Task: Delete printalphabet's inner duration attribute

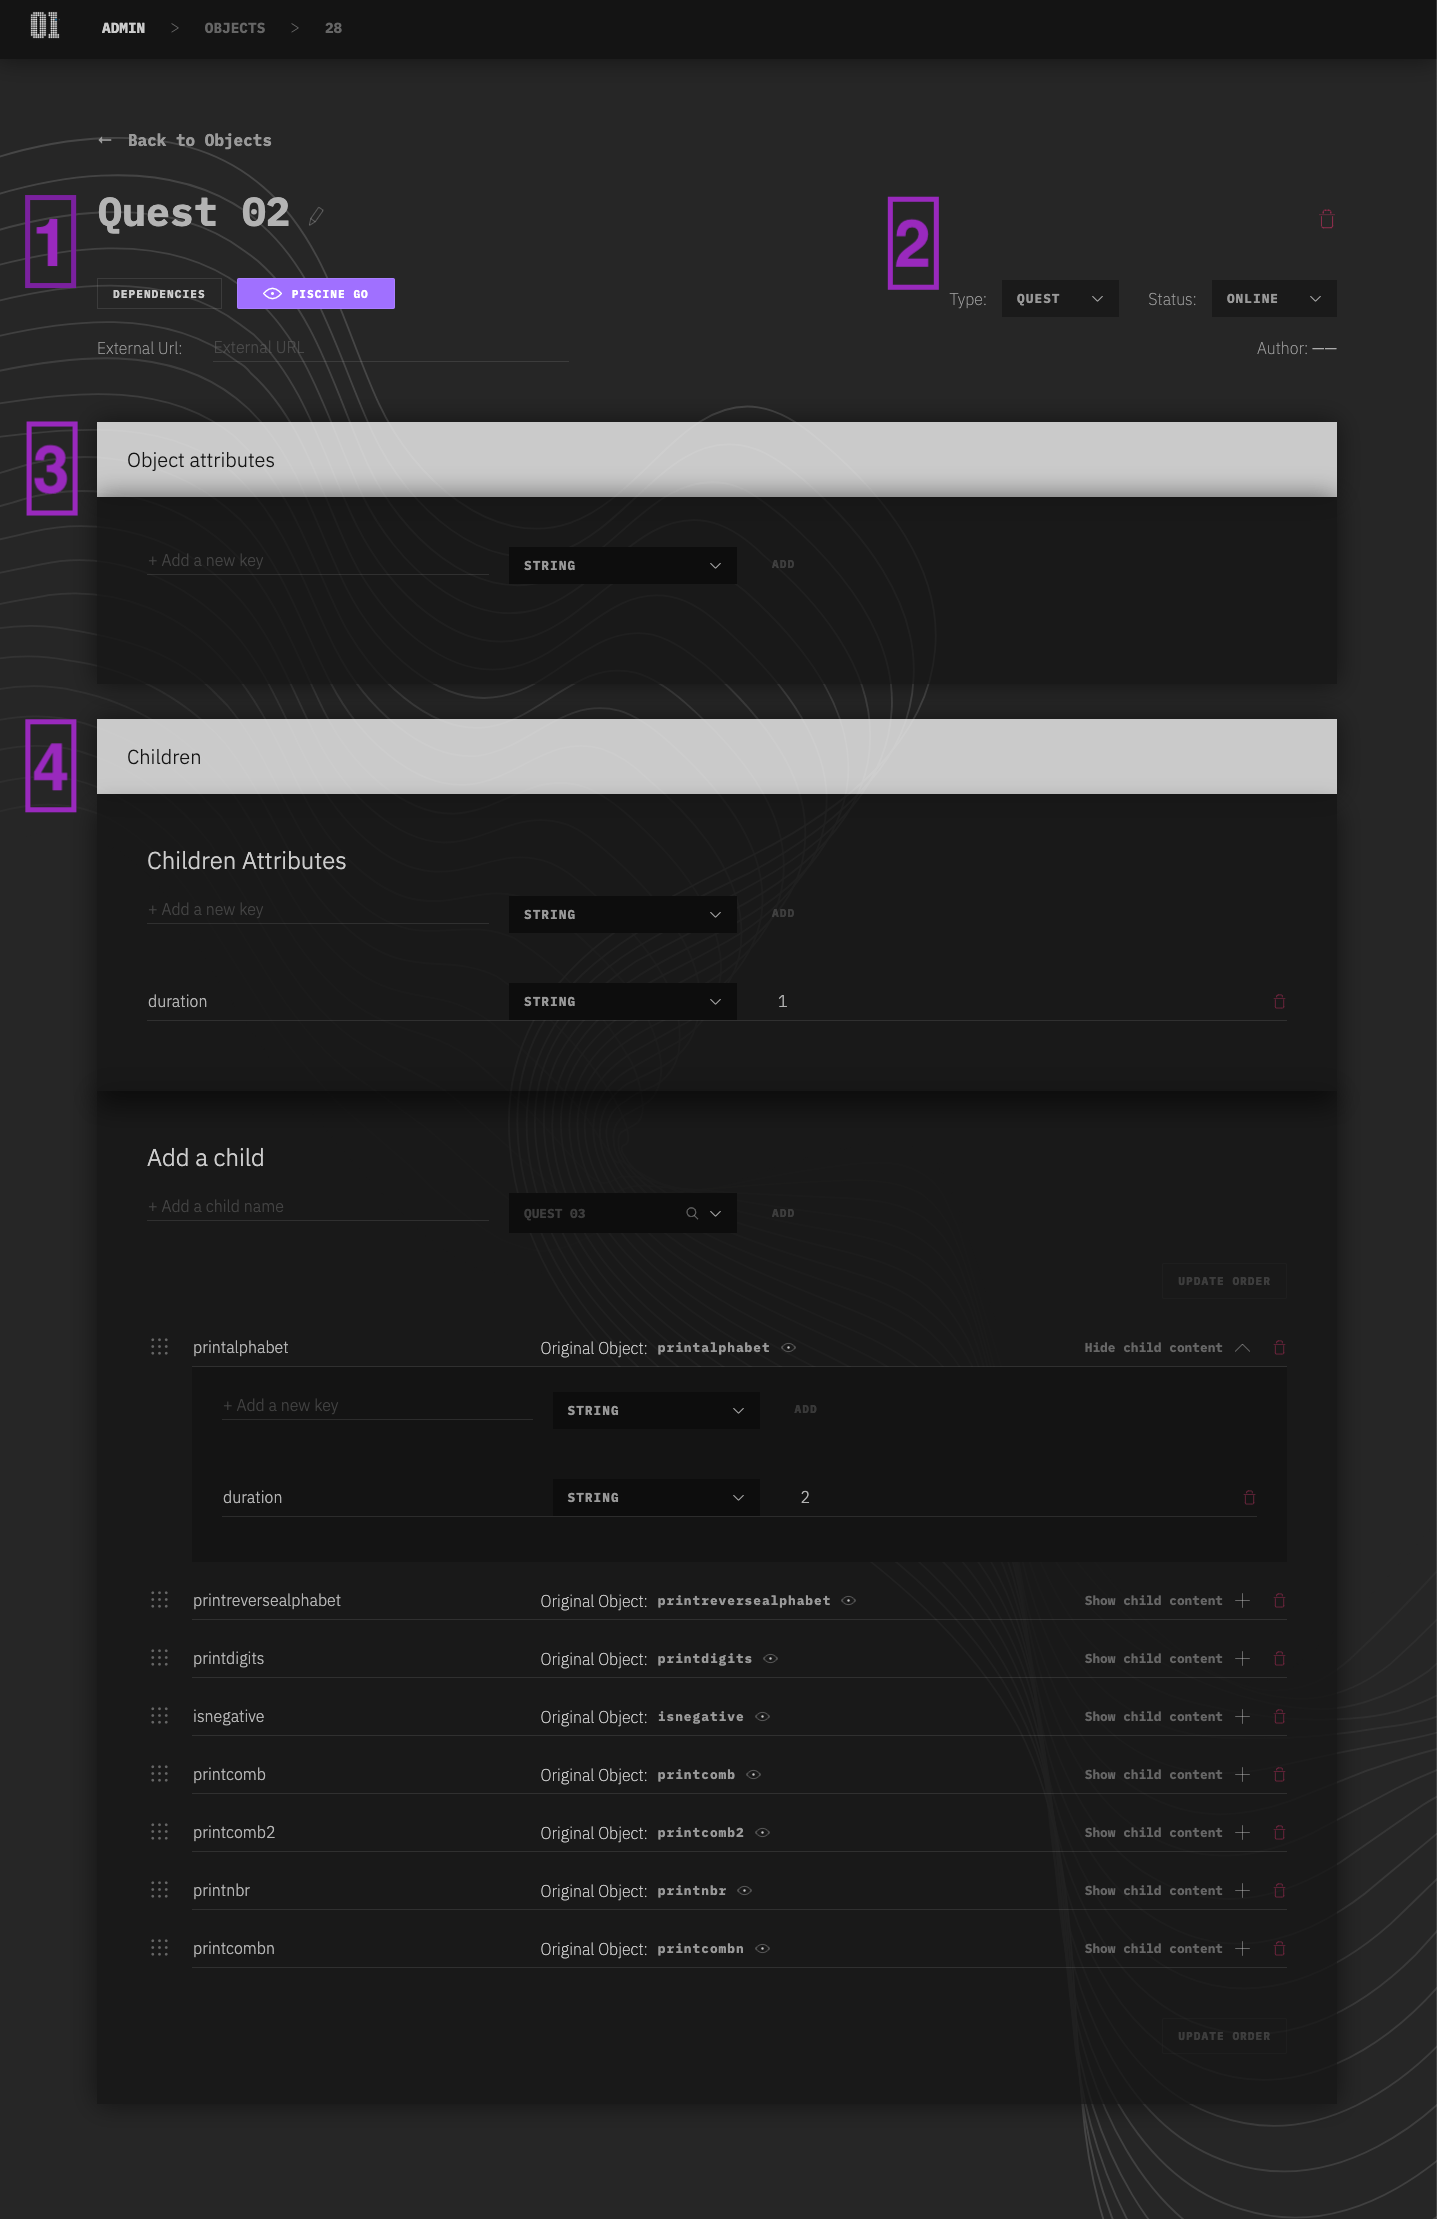Action: [x=1249, y=1497]
